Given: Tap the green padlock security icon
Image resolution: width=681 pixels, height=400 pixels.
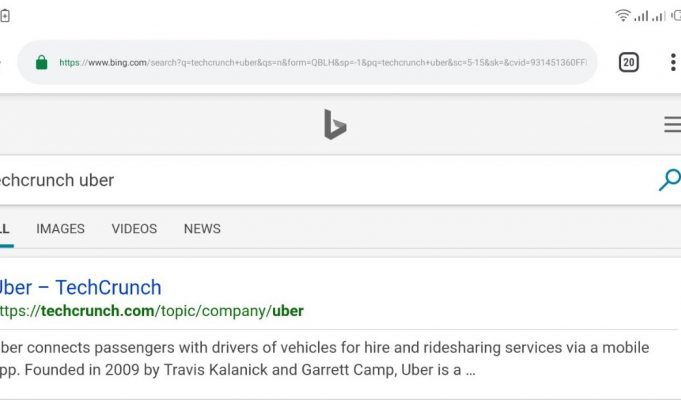Looking at the screenshot, I should pyautogui.click(x=42, y=62).
